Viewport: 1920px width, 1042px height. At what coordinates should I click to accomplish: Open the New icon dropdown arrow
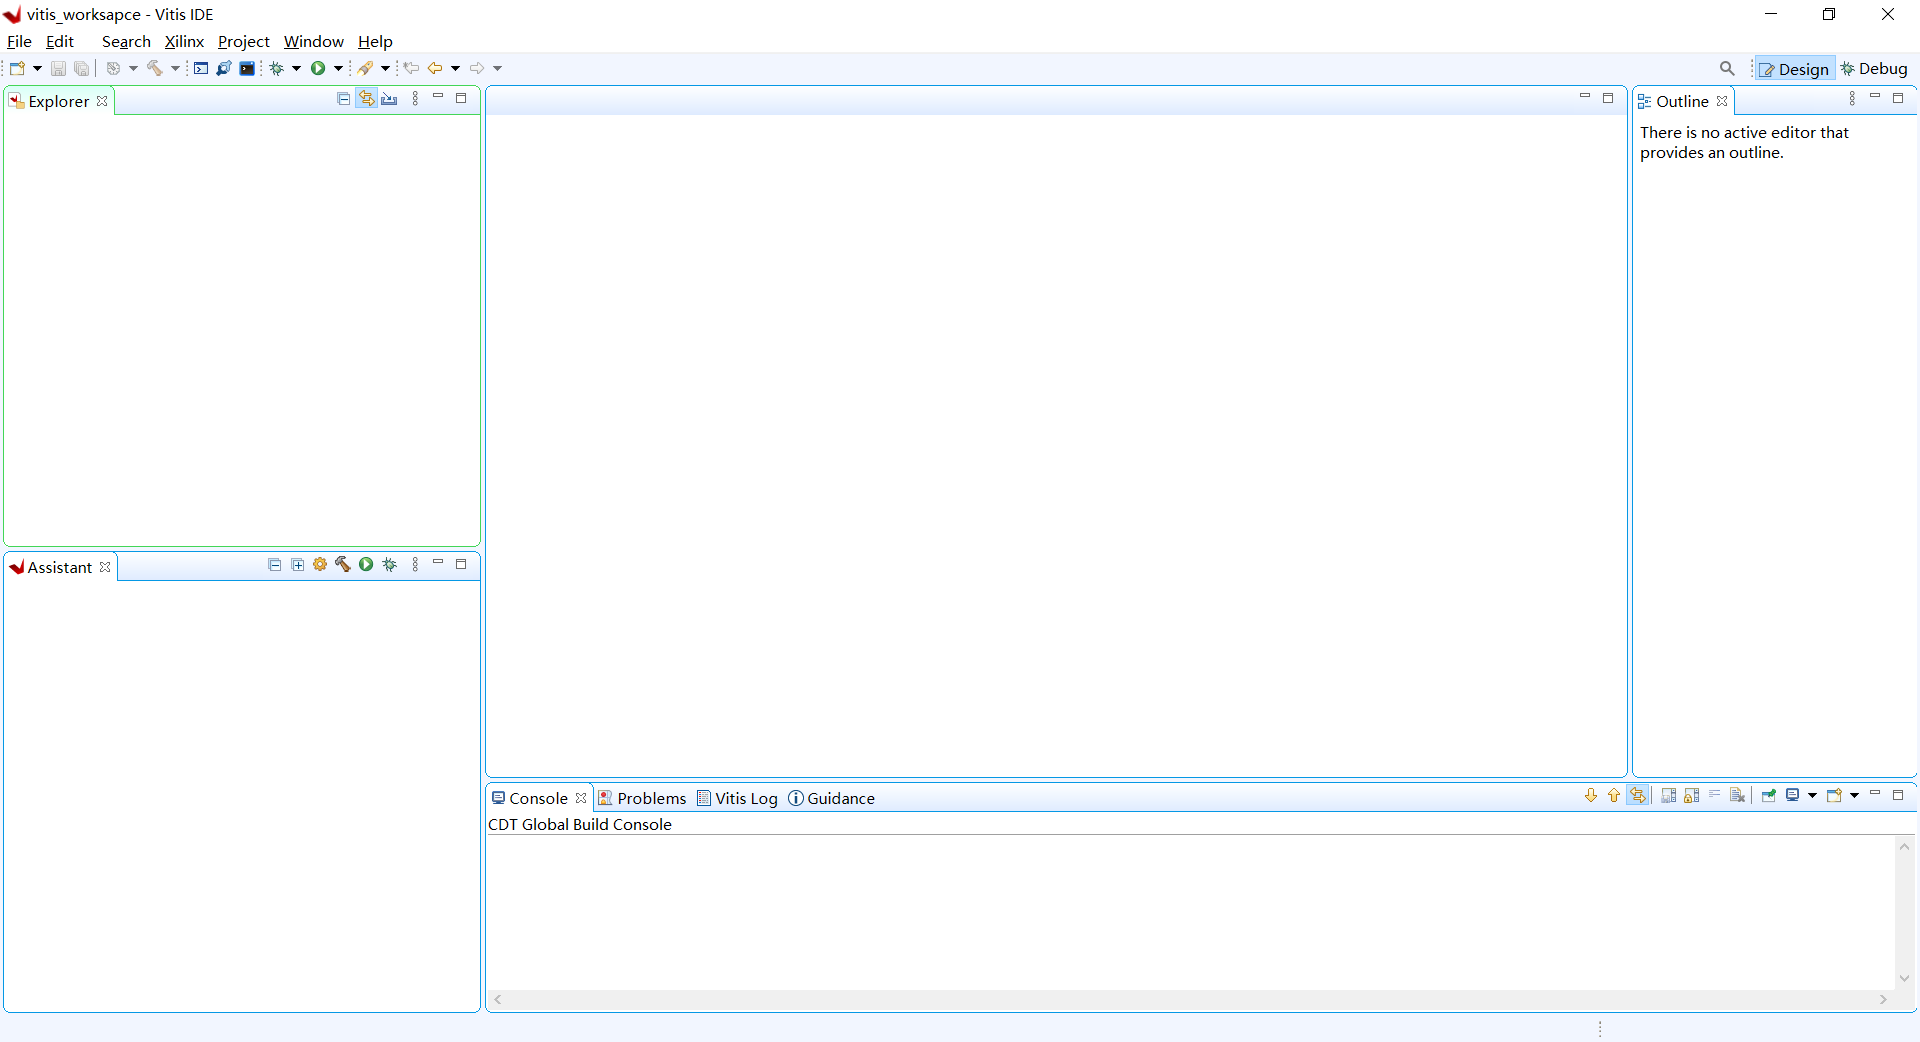pos(37,68)
